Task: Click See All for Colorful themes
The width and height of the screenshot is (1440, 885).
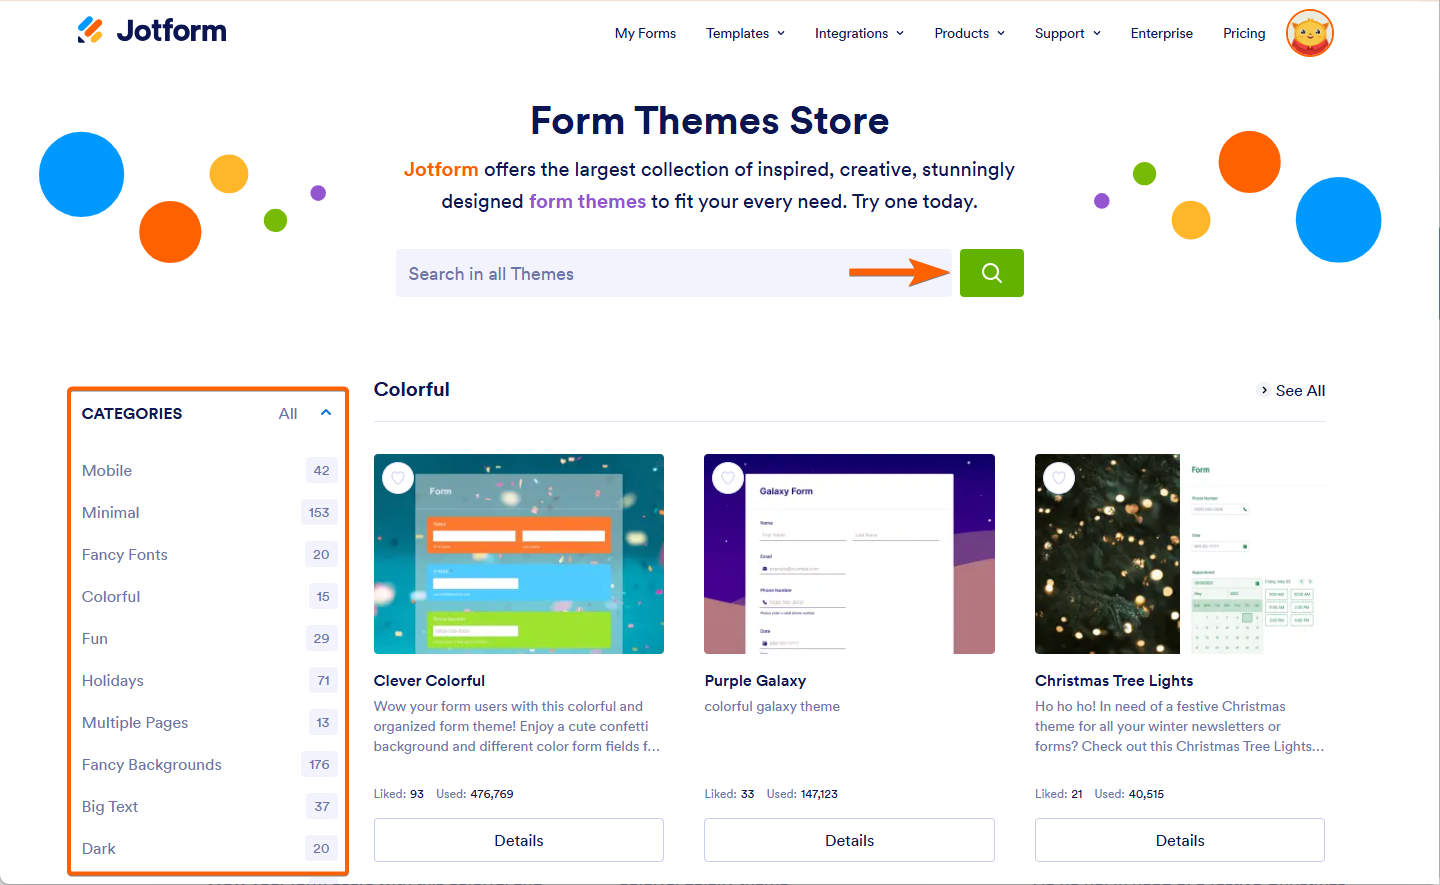Action: 1292,391
